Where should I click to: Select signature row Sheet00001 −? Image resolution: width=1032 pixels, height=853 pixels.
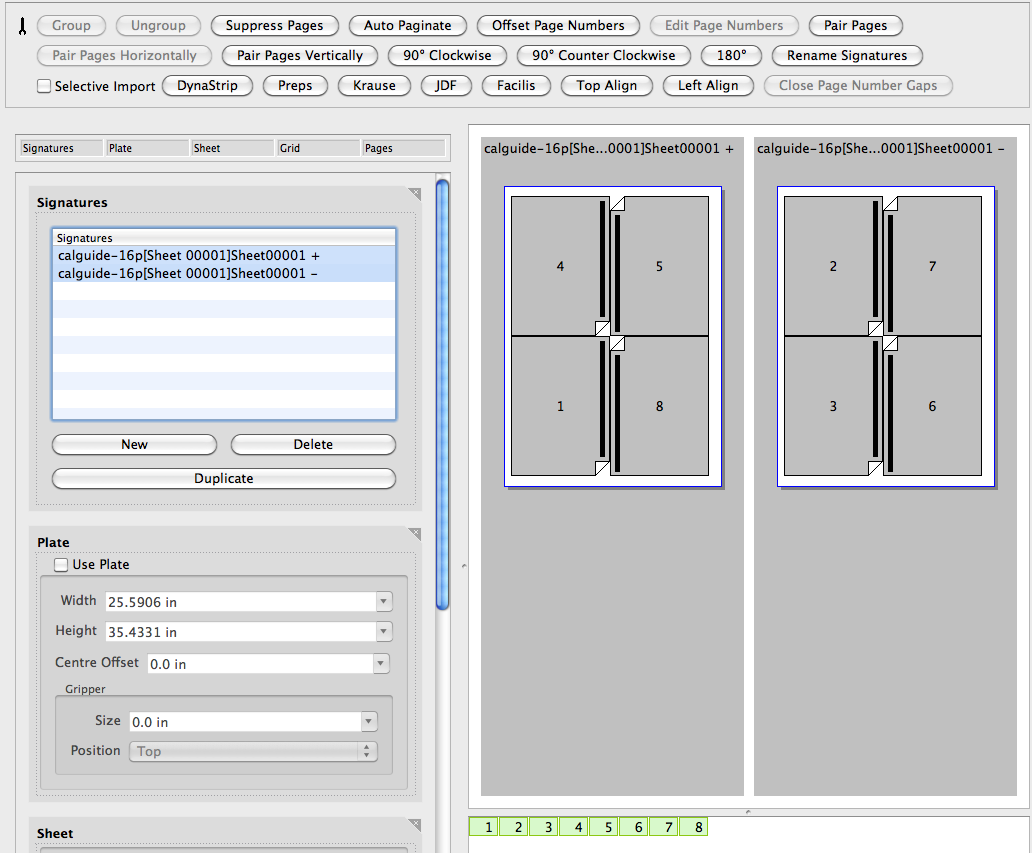pos(224,273)
